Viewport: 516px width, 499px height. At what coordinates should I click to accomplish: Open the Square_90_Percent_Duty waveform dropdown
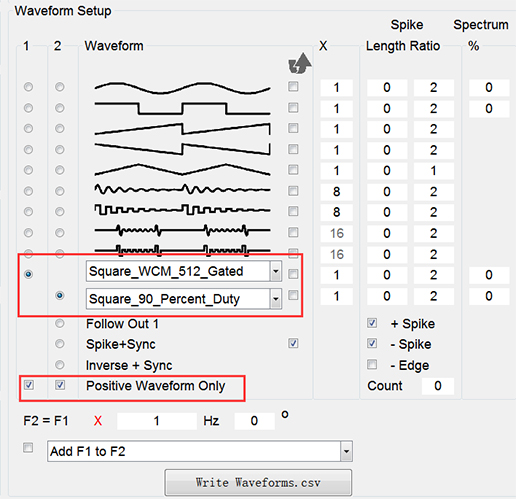click(276, 299)
